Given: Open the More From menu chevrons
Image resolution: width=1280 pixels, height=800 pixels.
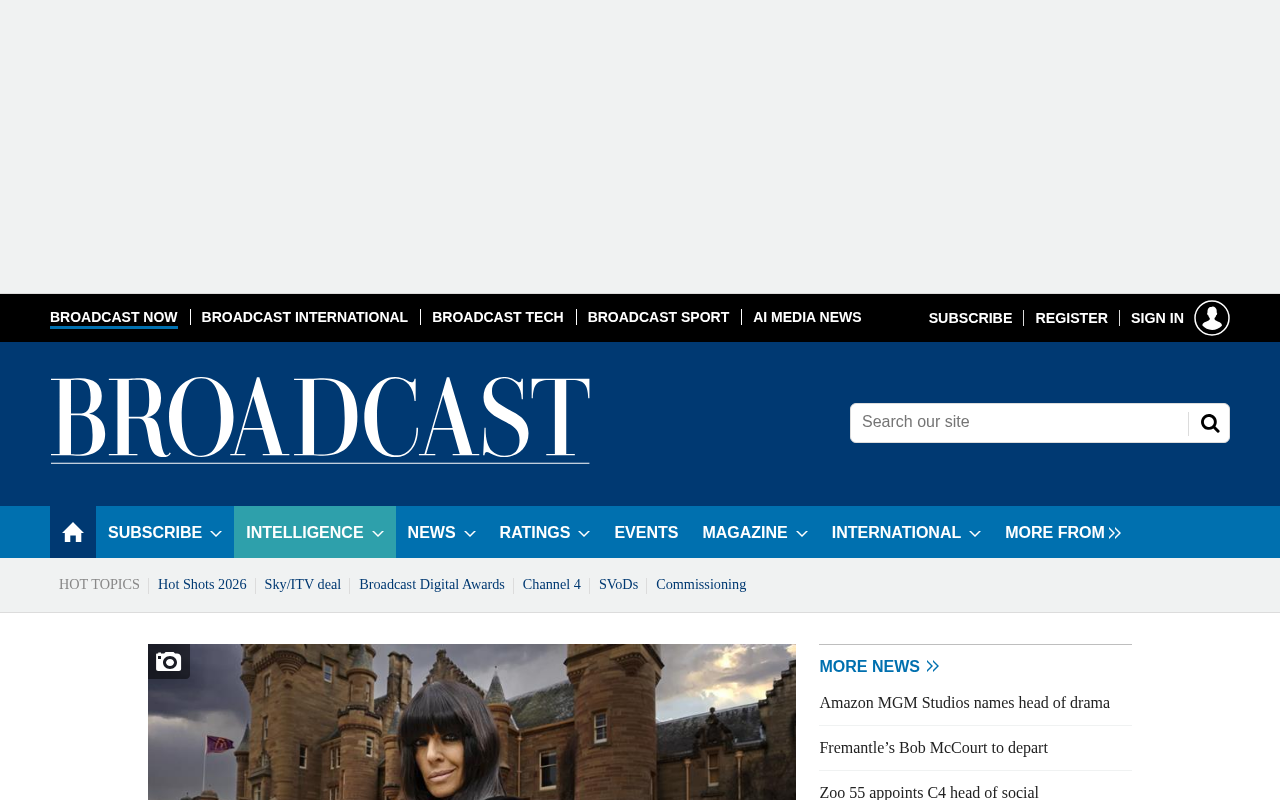Looking at the screenshot, I should click(x=1115, y=534).
